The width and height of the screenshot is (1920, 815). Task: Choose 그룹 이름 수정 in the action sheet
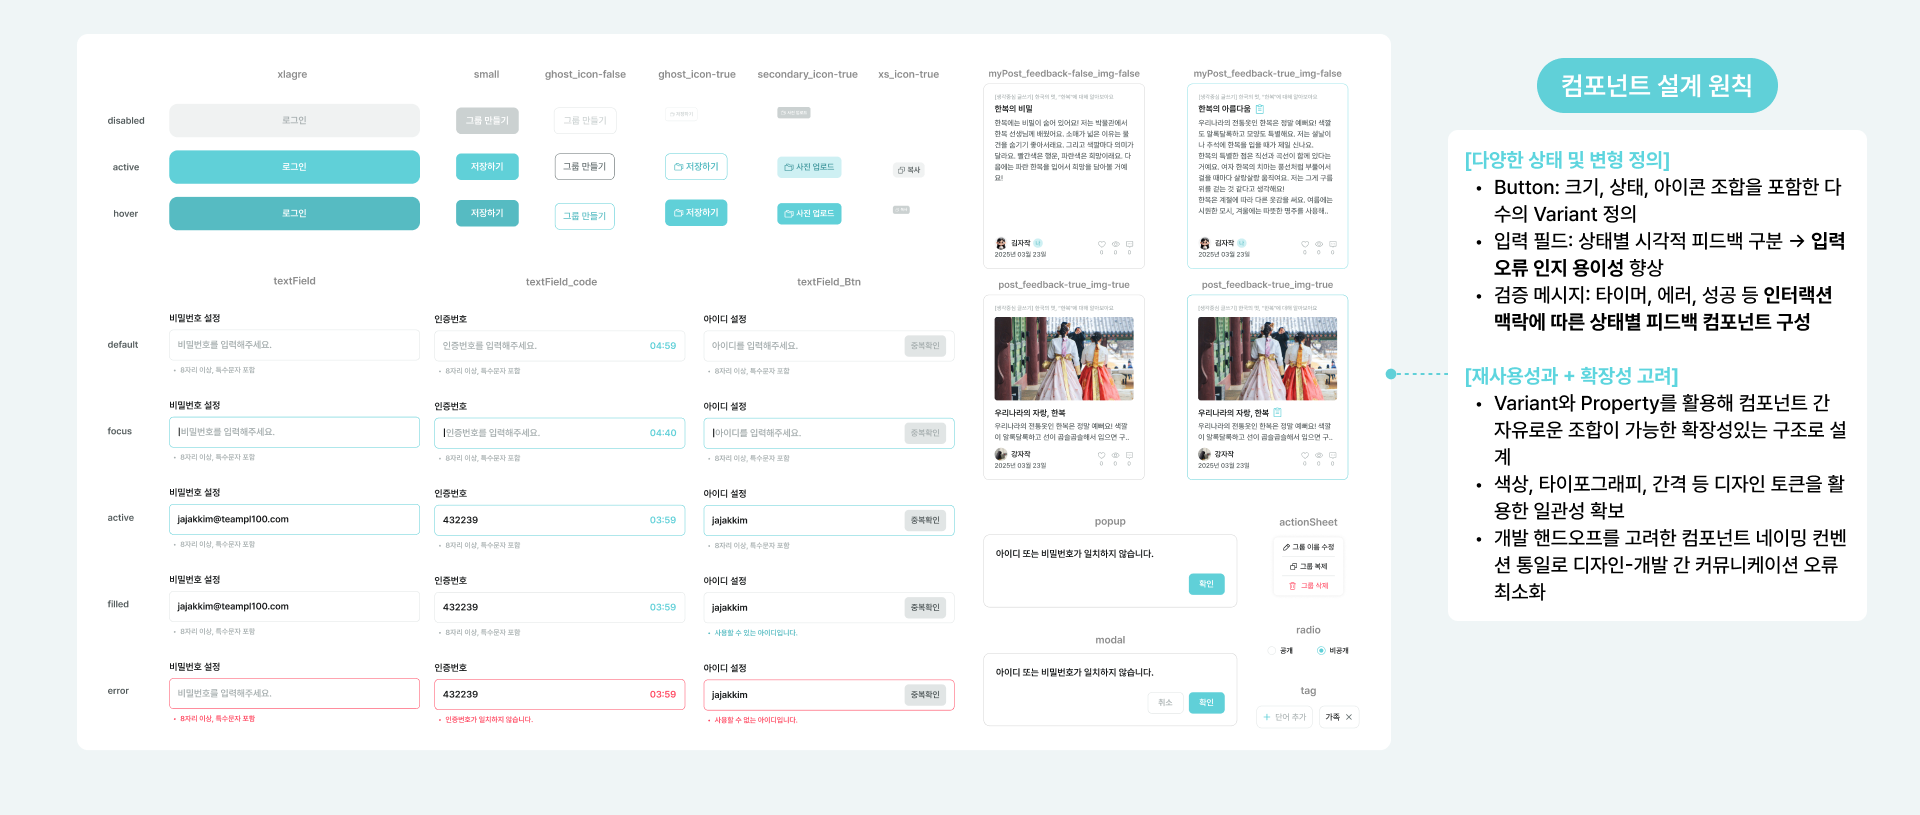coord(1308,547)
